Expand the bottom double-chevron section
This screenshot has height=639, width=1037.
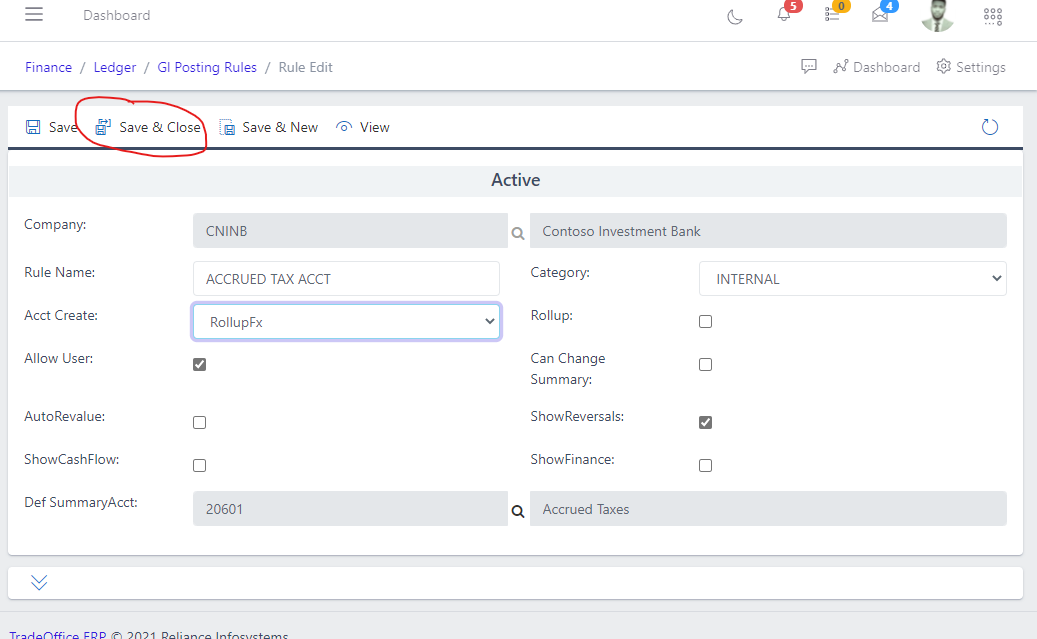[x=38, y=581]
